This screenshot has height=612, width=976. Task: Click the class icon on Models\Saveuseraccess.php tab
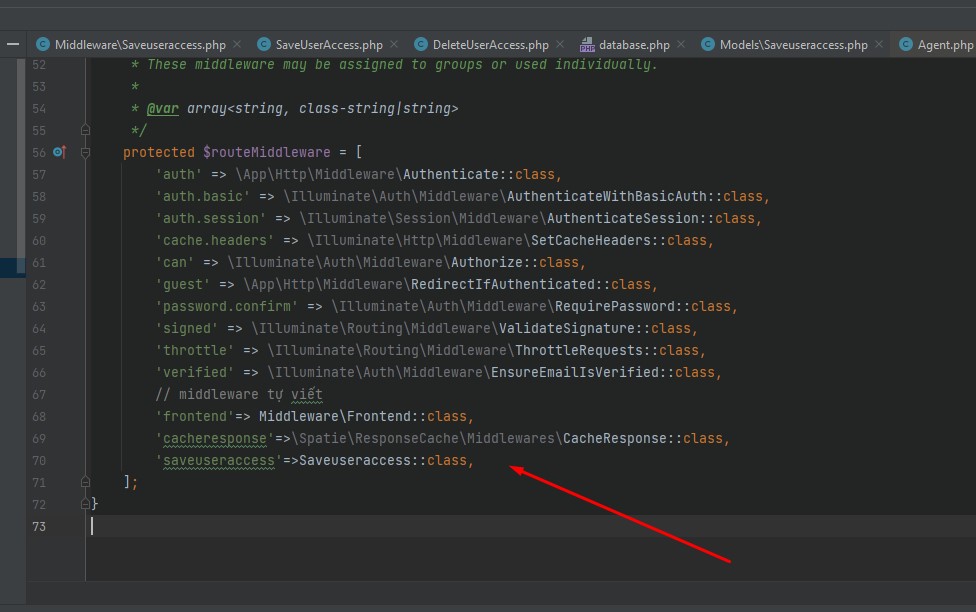coord(708,44)
